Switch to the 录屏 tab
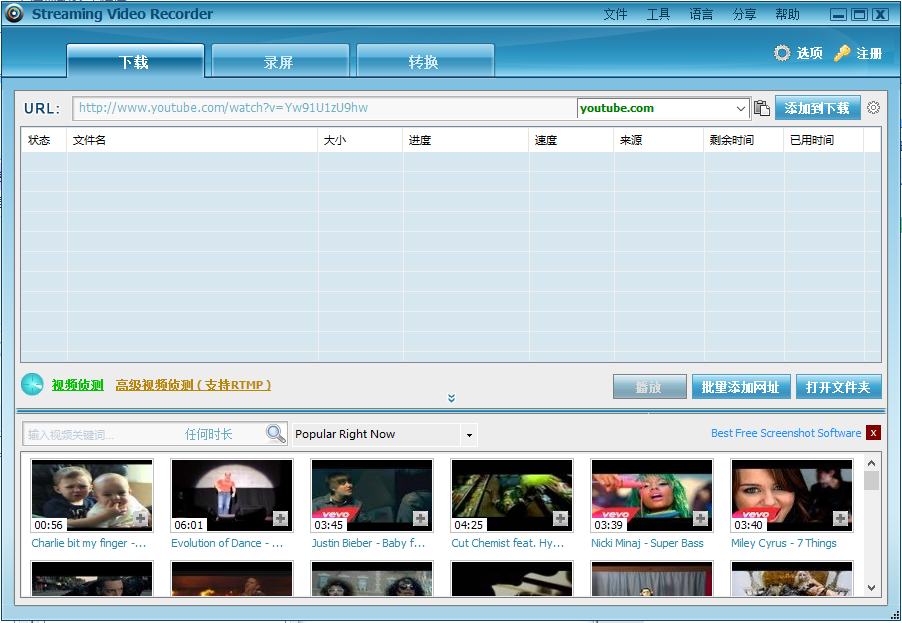 [279, 62]
